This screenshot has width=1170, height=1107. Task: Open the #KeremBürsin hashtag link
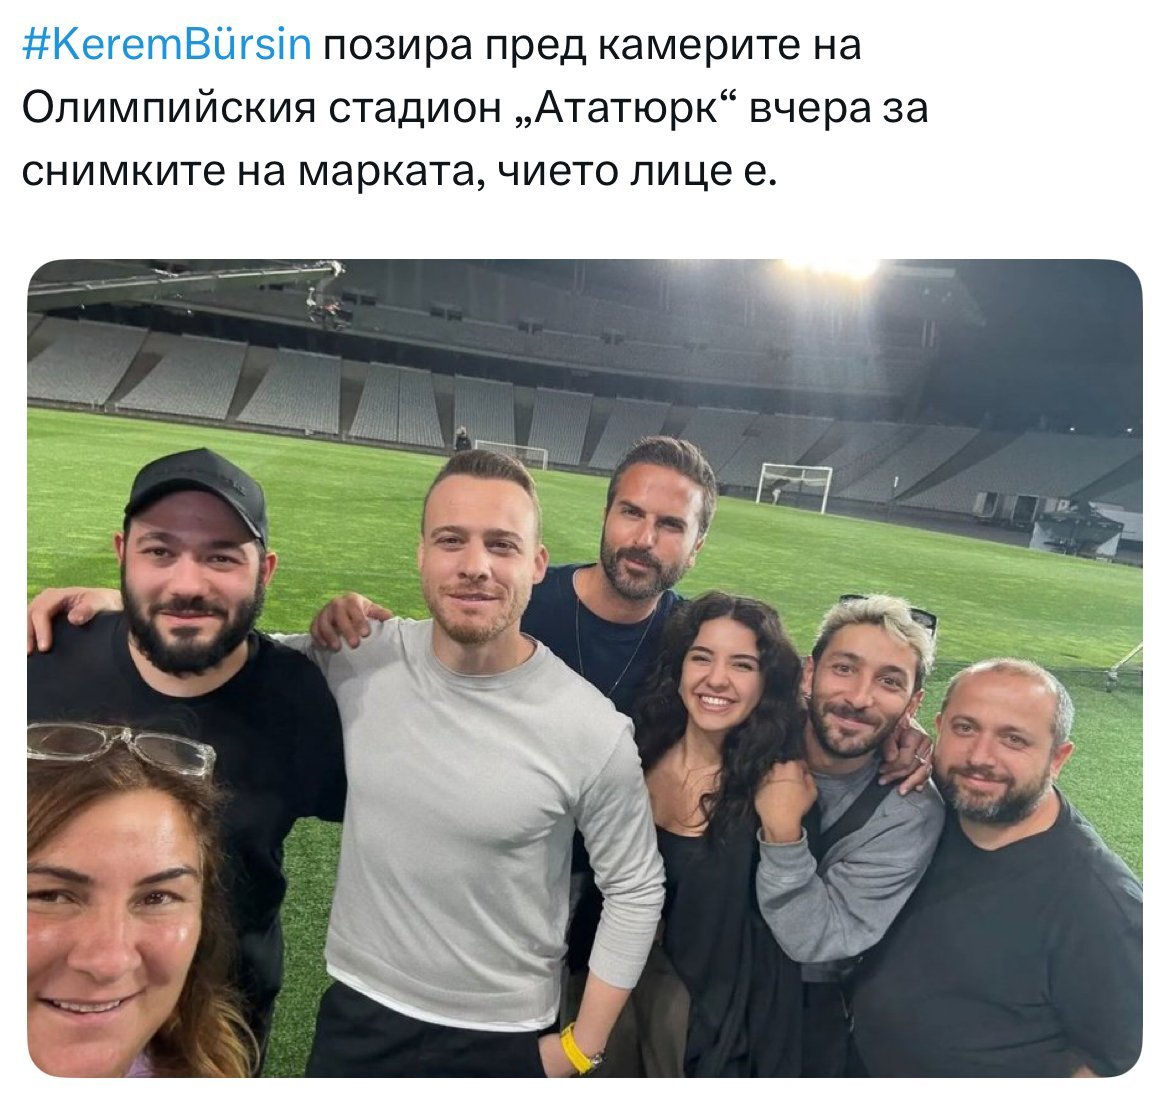pyautogui.click(x=166, y=44)
